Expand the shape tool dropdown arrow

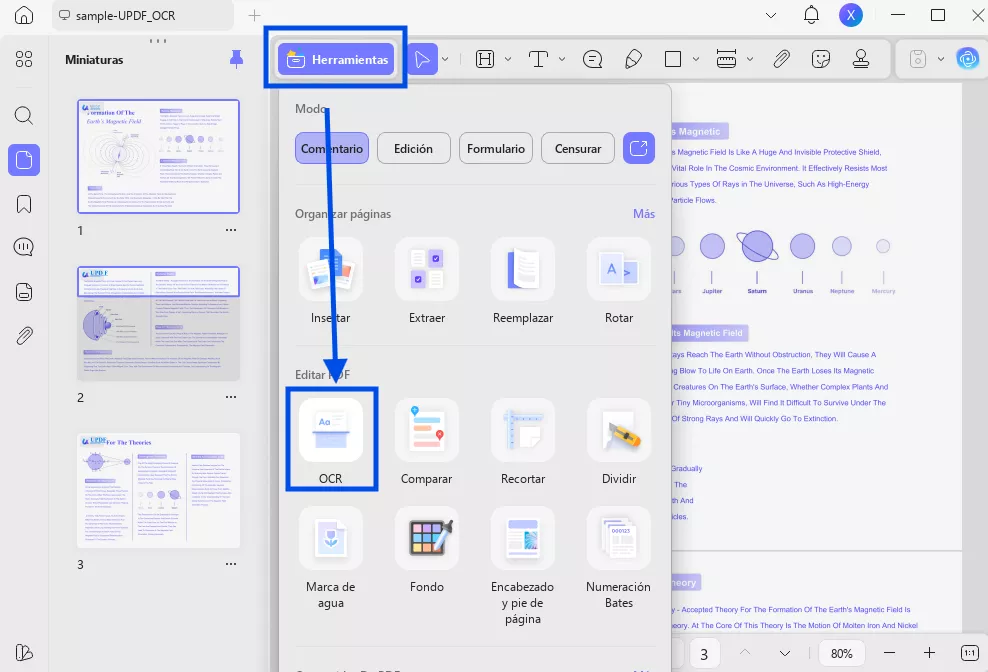[x=696, y=59]
